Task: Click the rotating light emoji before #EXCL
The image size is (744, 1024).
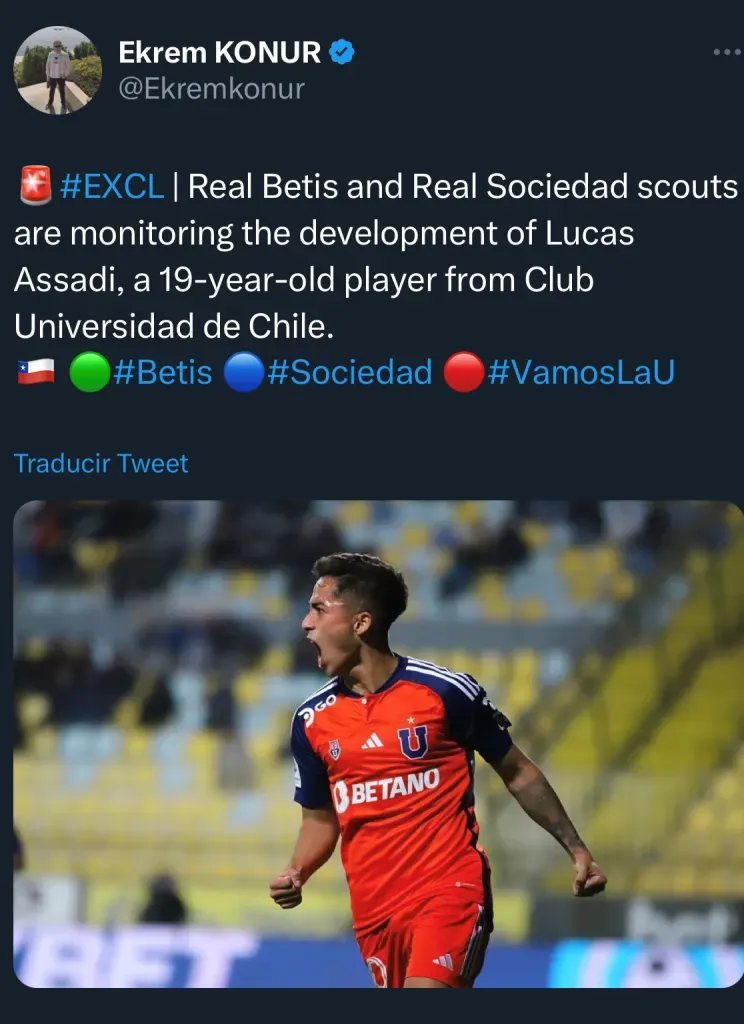Action: pyautogui.click(x=32, y=185)
